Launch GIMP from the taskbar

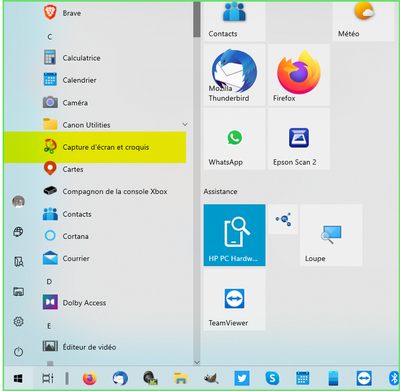click(211, 378)
